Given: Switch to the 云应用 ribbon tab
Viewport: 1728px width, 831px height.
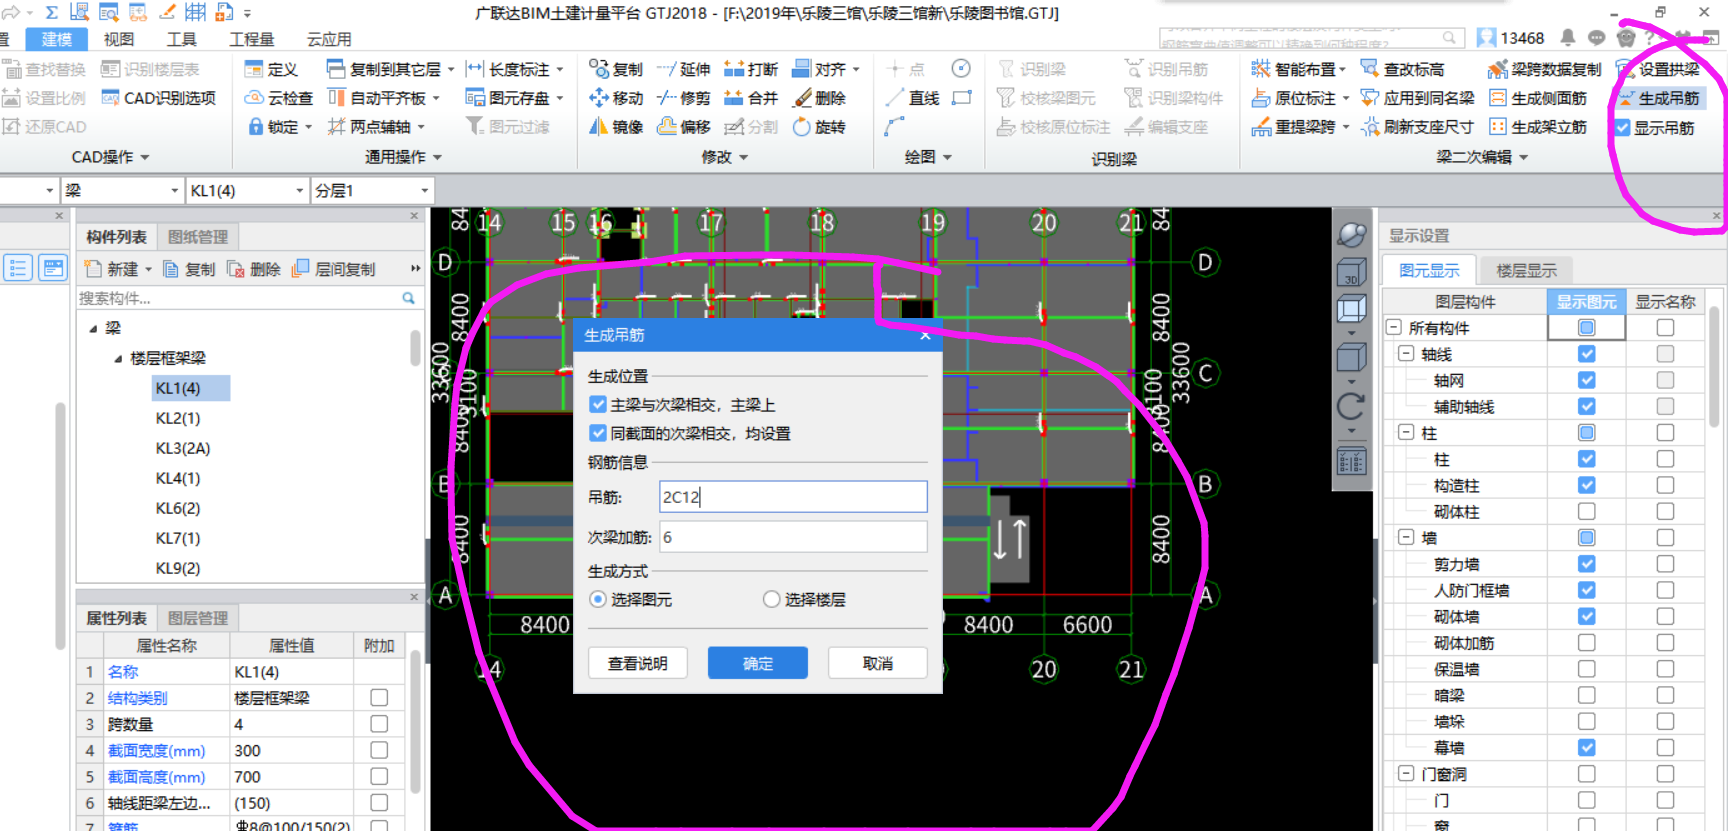Looking at the screenshot, I should tap(329, 39).
